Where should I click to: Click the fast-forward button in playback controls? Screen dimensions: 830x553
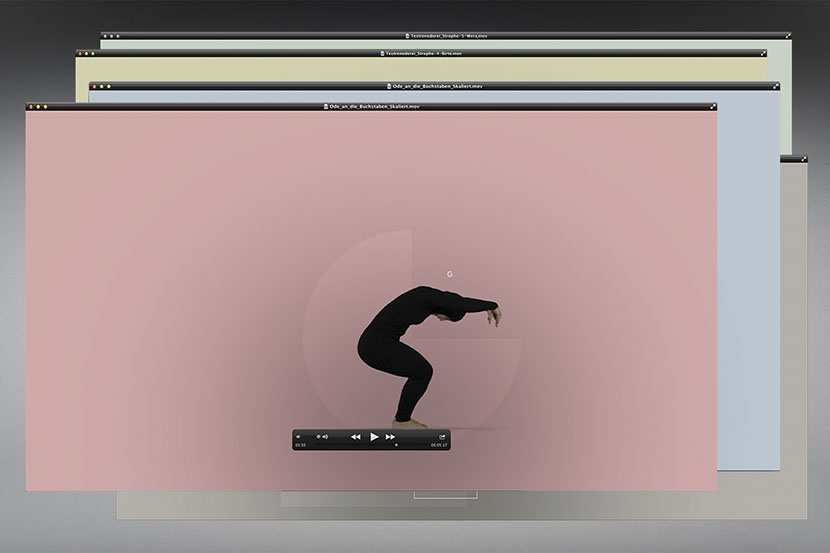click(x=391, y=437)
